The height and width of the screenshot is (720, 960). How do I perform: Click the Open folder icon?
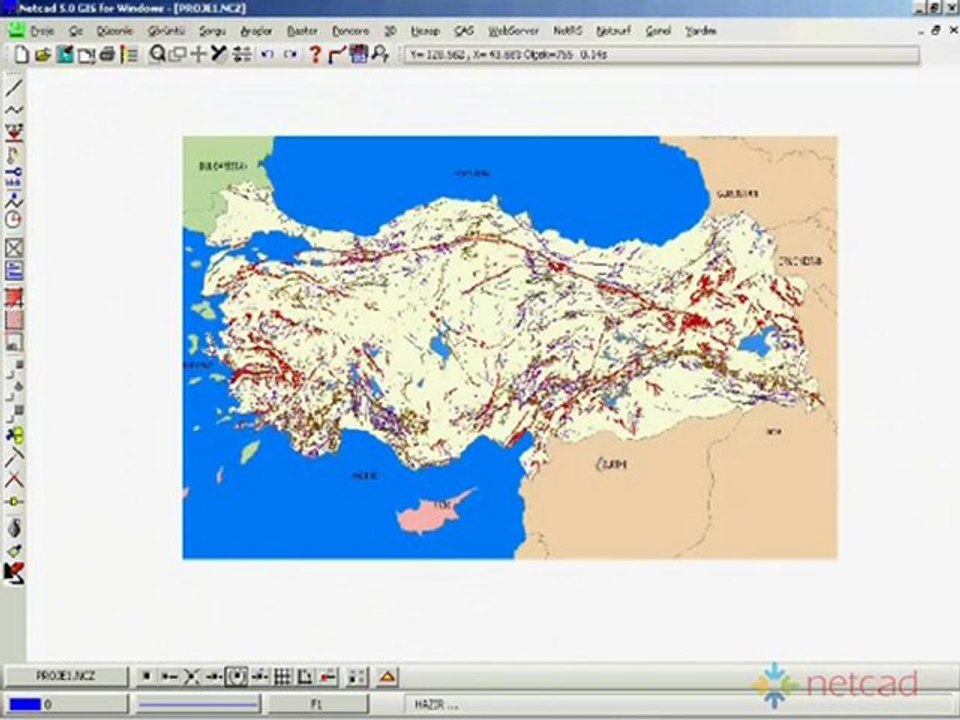[x=42, y=54]
